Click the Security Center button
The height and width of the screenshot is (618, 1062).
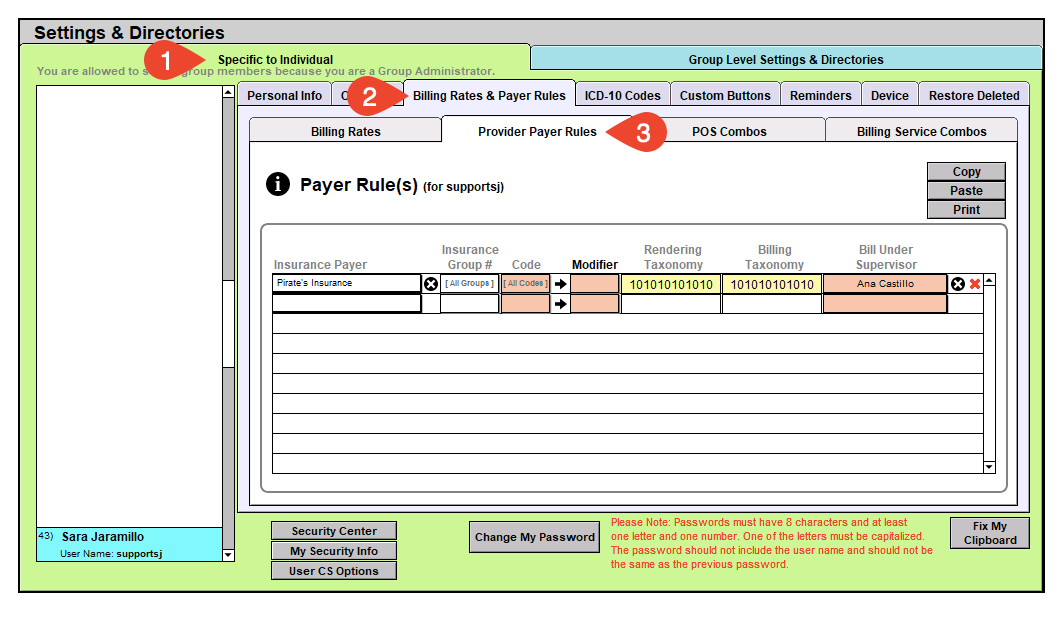pos(334,531)
